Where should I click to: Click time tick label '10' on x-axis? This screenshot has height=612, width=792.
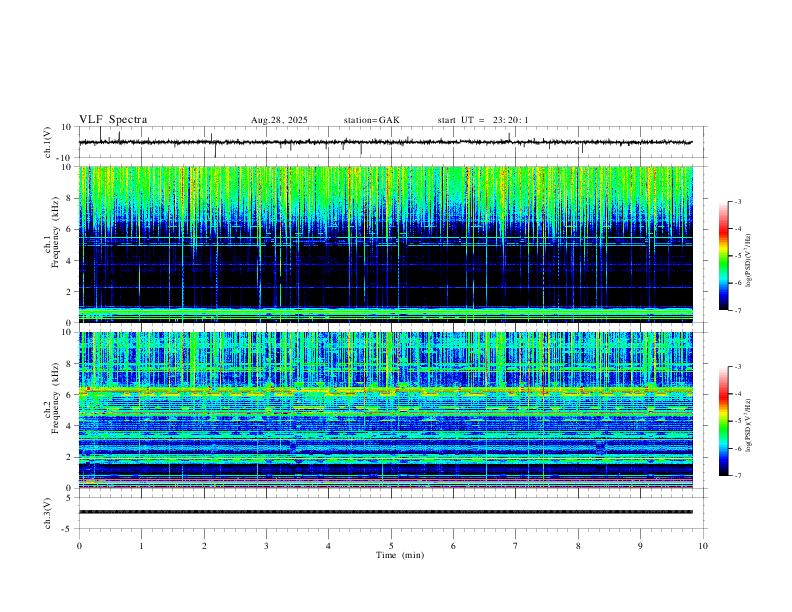coord(703,546)
